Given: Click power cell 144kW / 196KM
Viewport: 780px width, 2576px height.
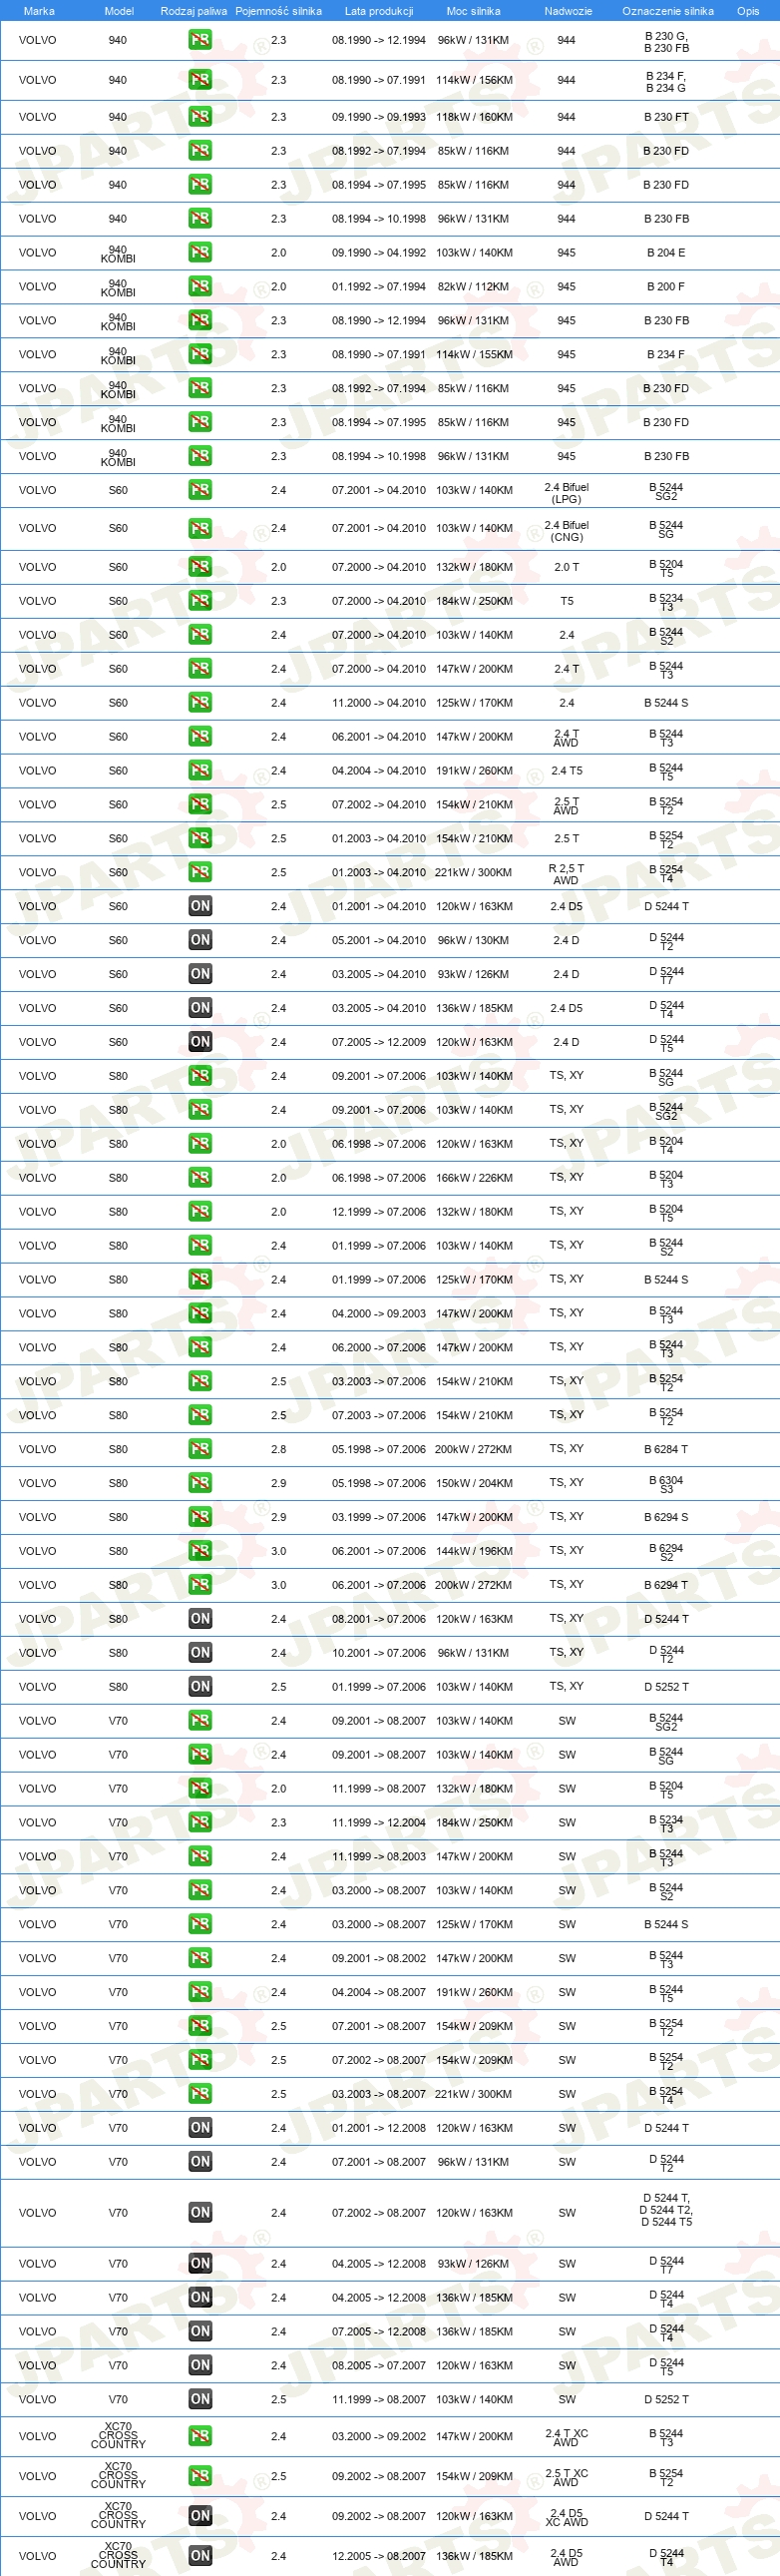Looking at the screenshot, I should (x=474, y=1551).
